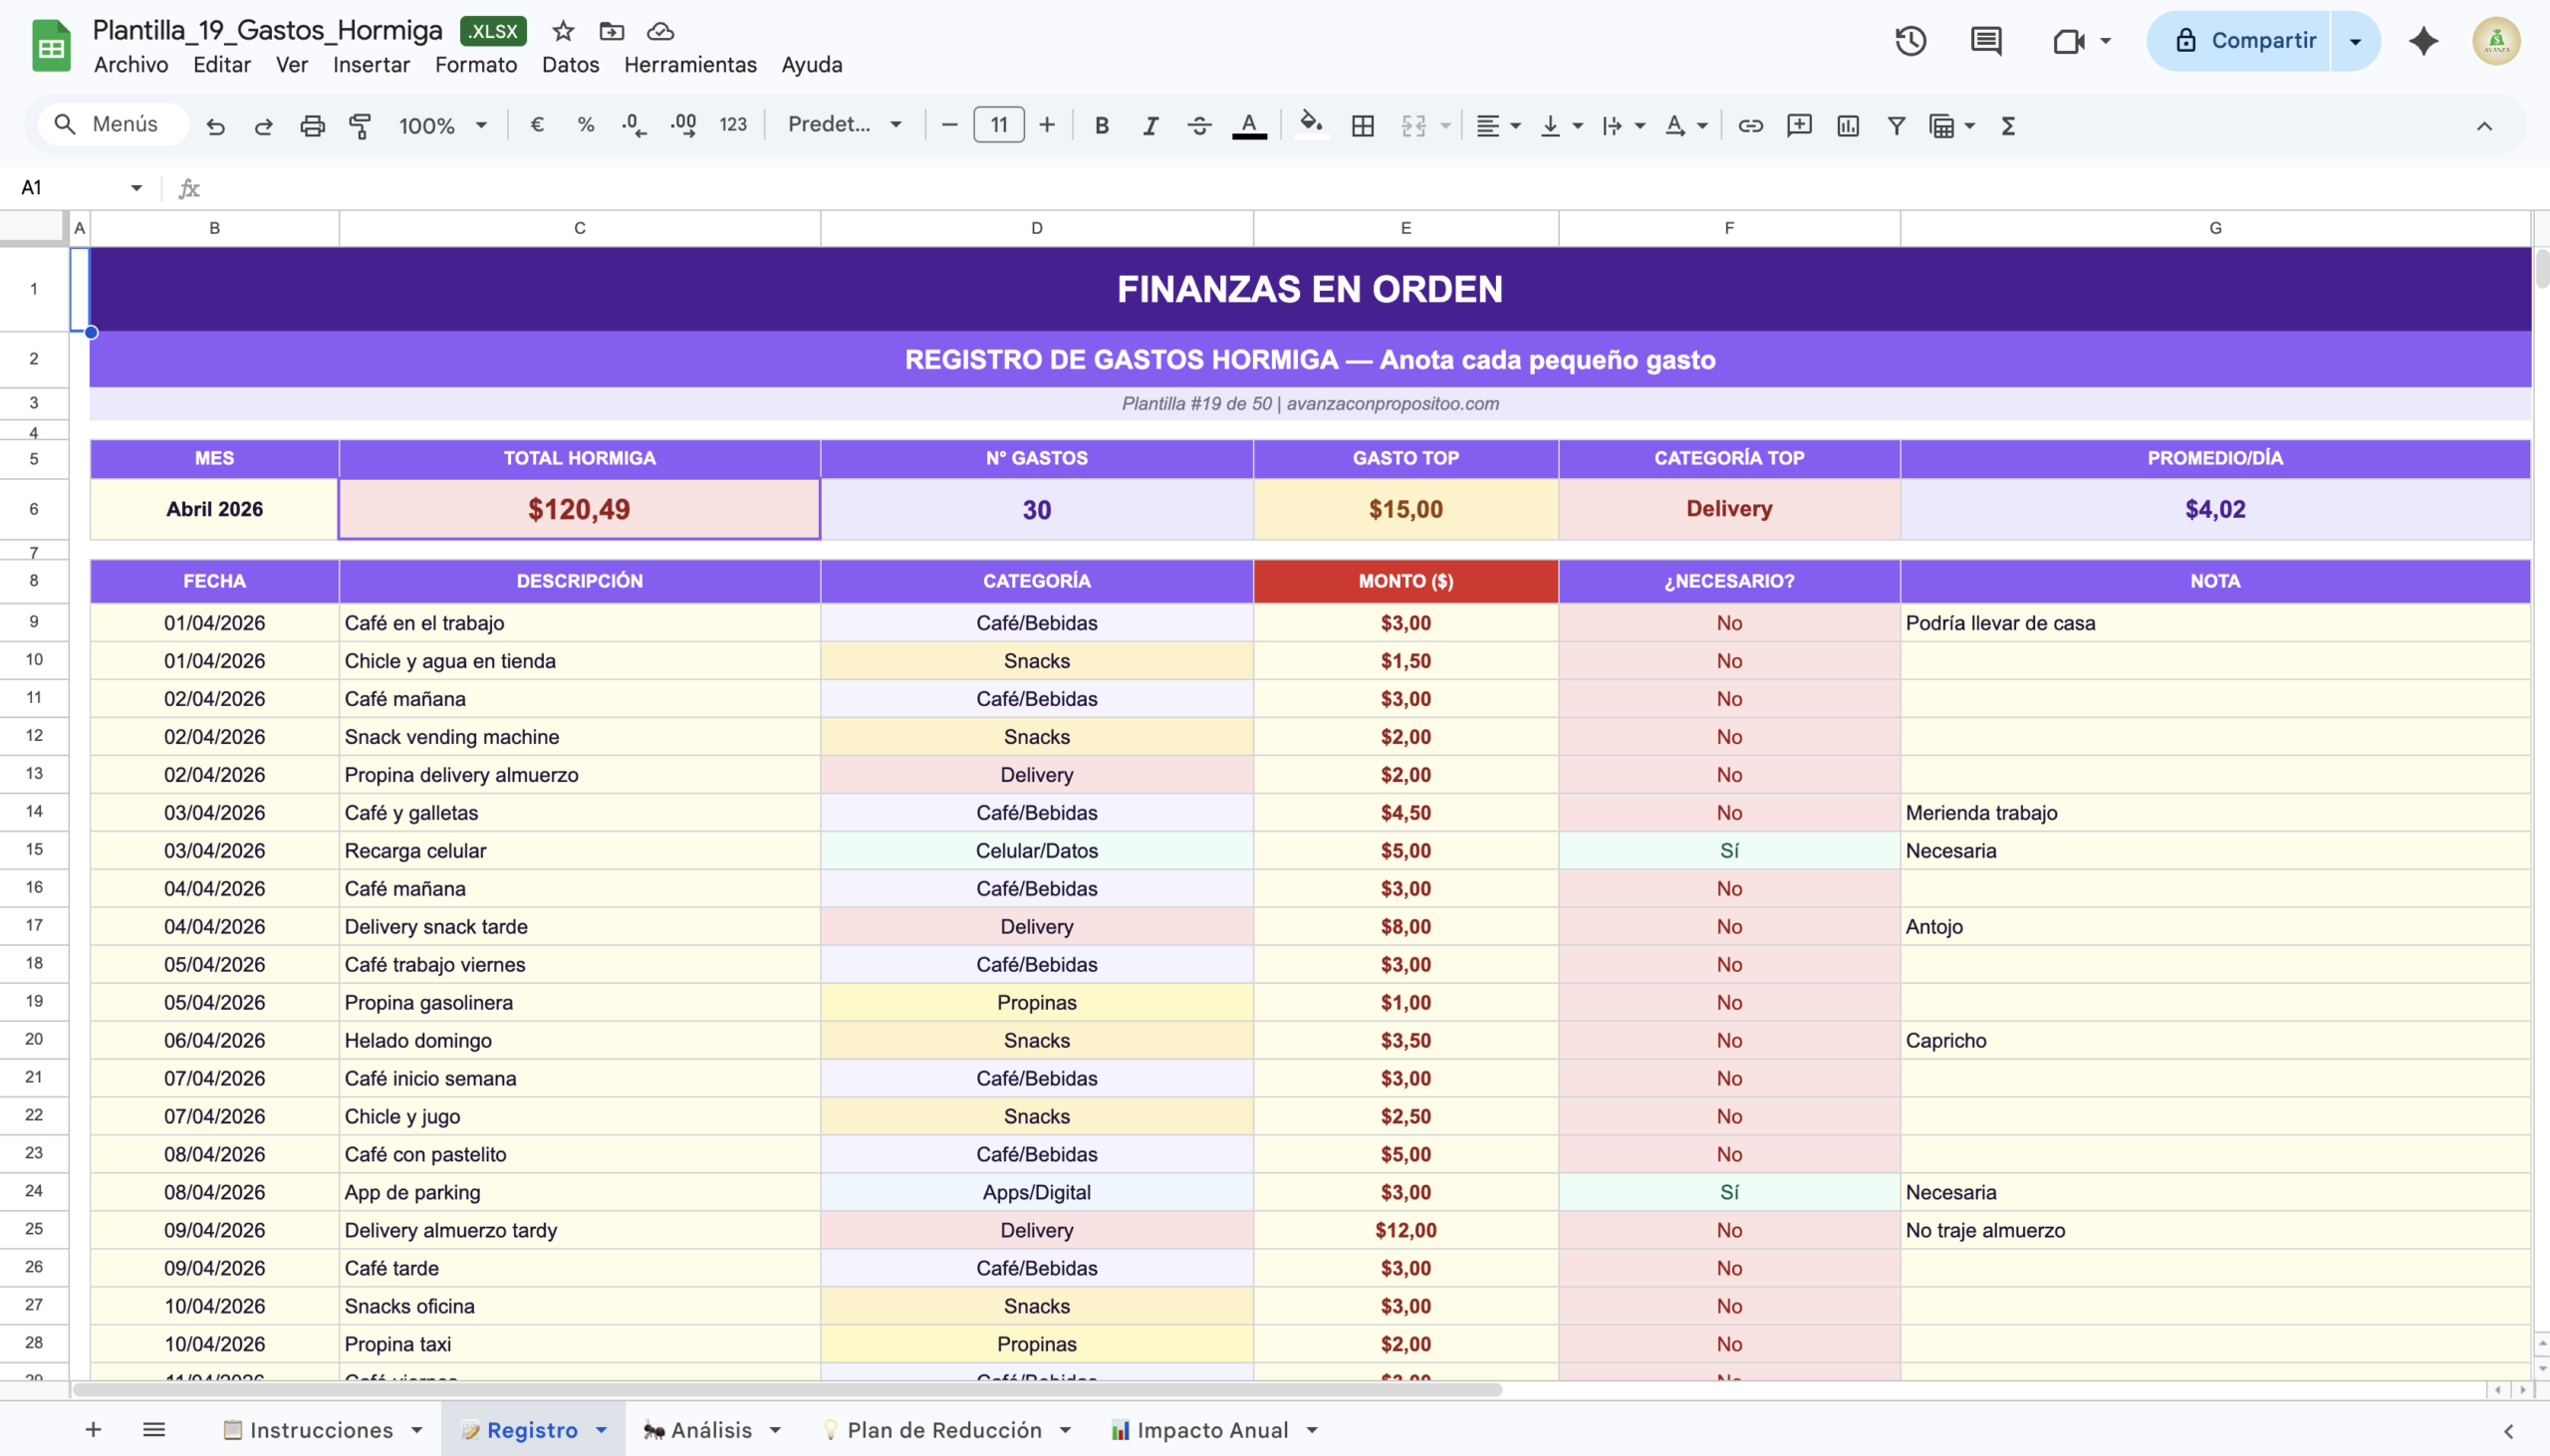Toggle bold formatting
The image size is (2550, 1456).
pos(1101,125)
